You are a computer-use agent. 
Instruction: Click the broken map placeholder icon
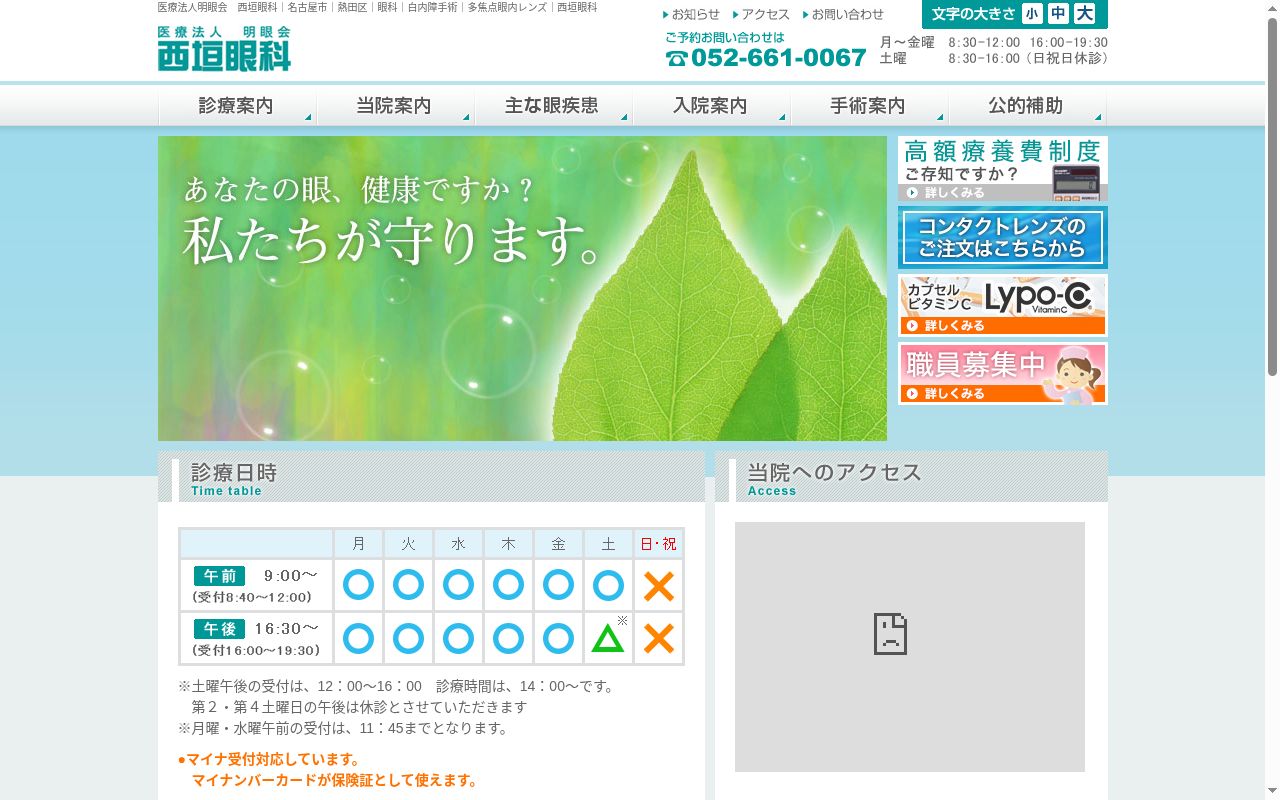(890, 634)
